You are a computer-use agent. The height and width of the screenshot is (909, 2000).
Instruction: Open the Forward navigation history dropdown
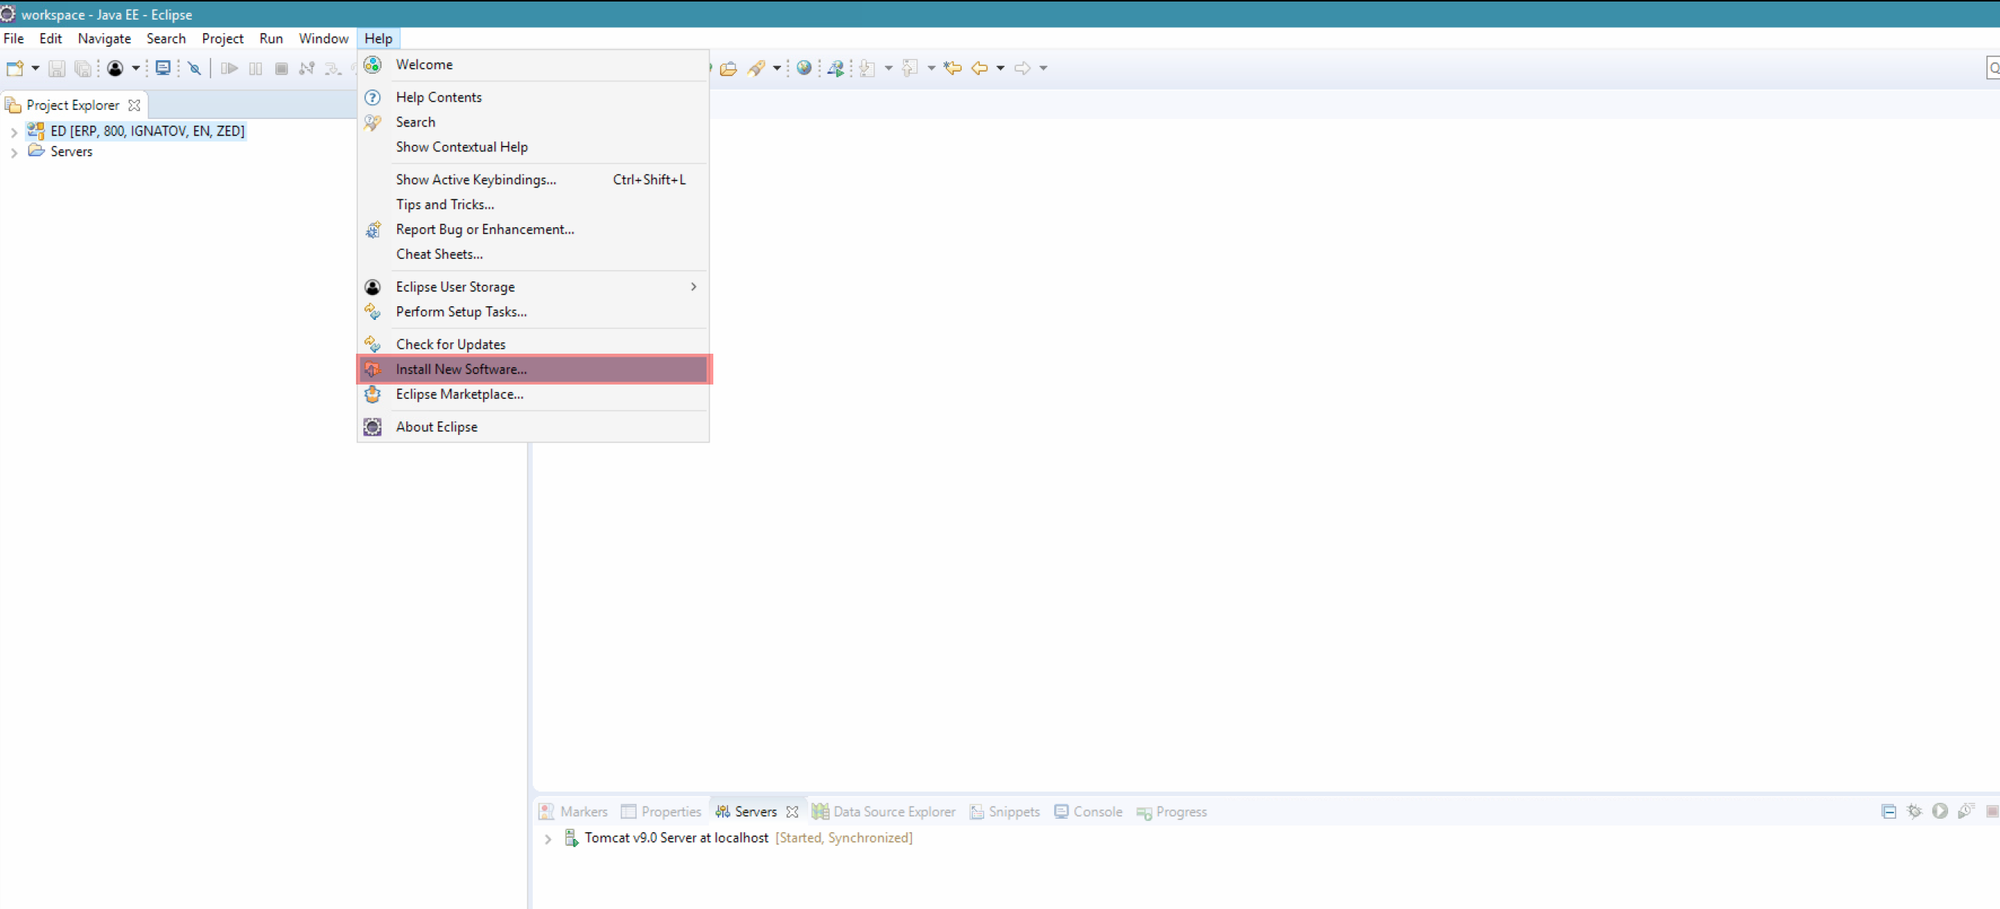pyautogui.click(x=1043, y=68)
